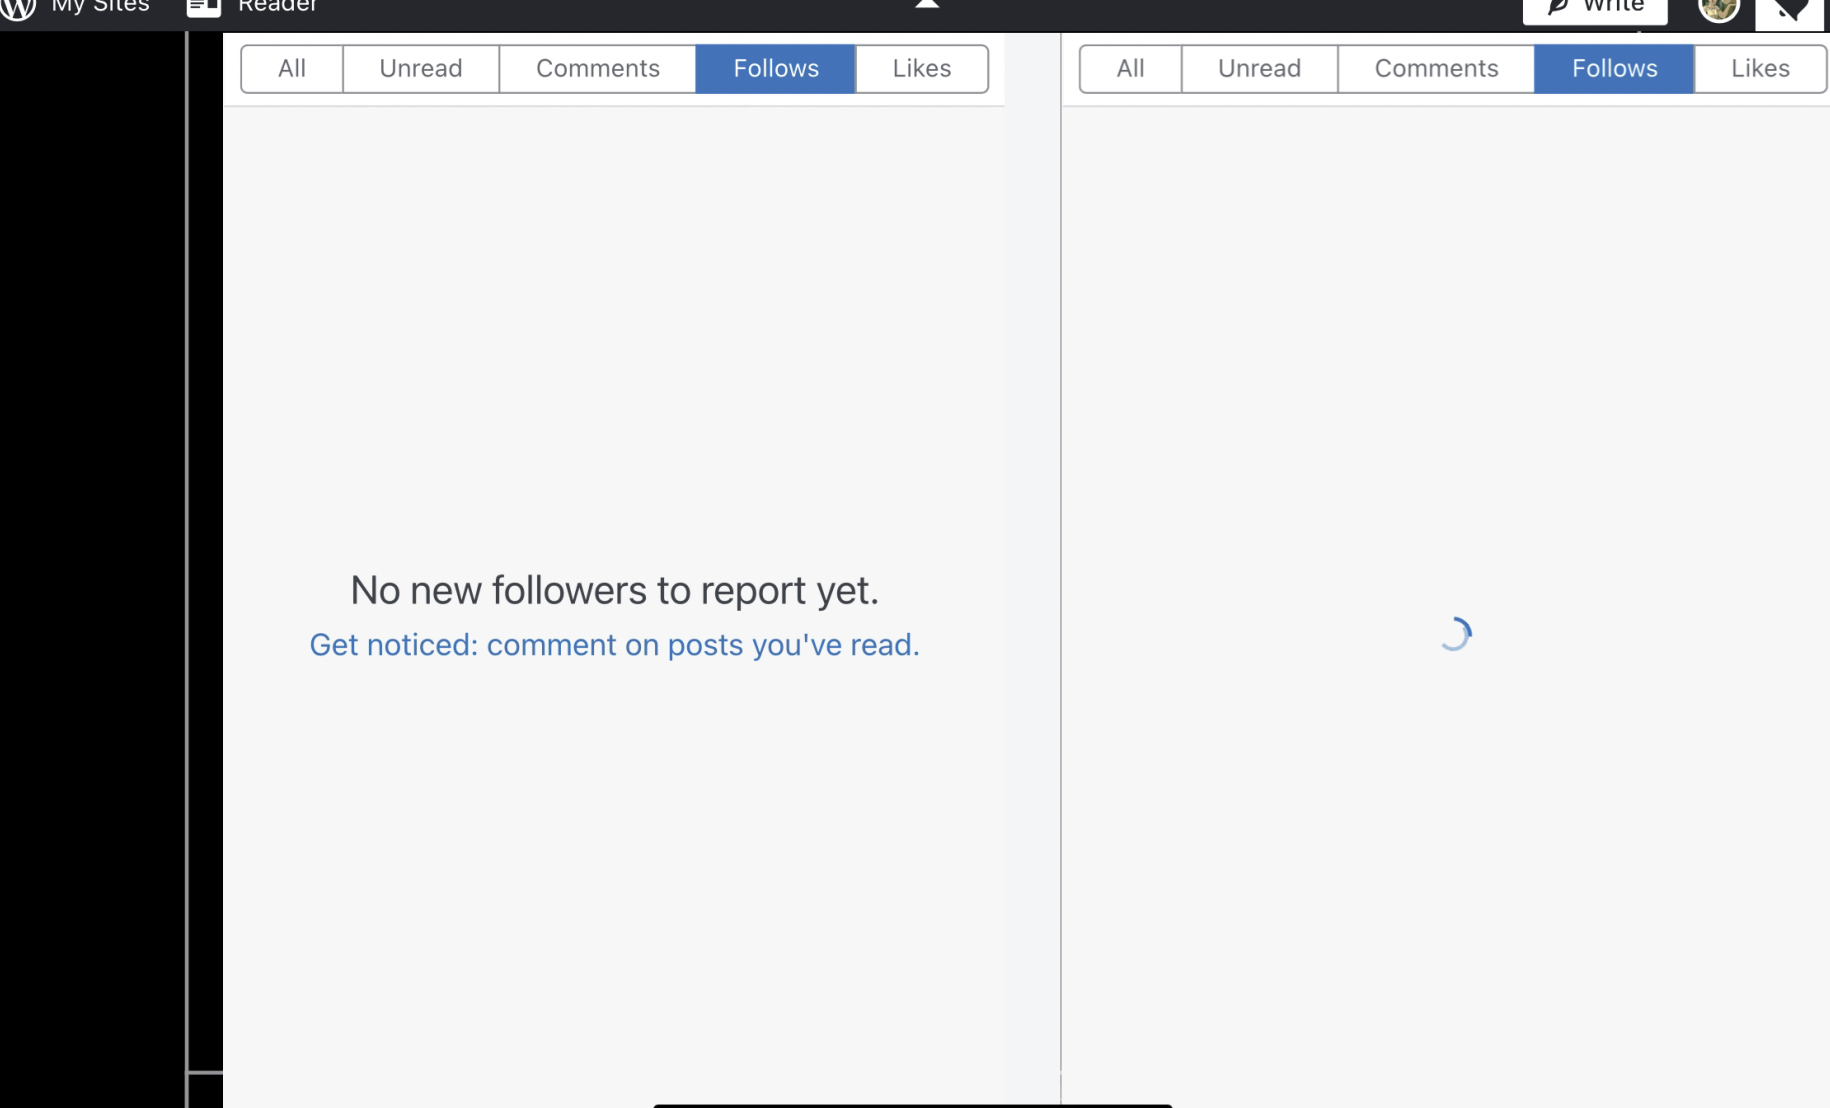Click the white up-arrow at top center
Image resolution: width=1830 pixels, height=1108 pixels.
tap(927, 5)
